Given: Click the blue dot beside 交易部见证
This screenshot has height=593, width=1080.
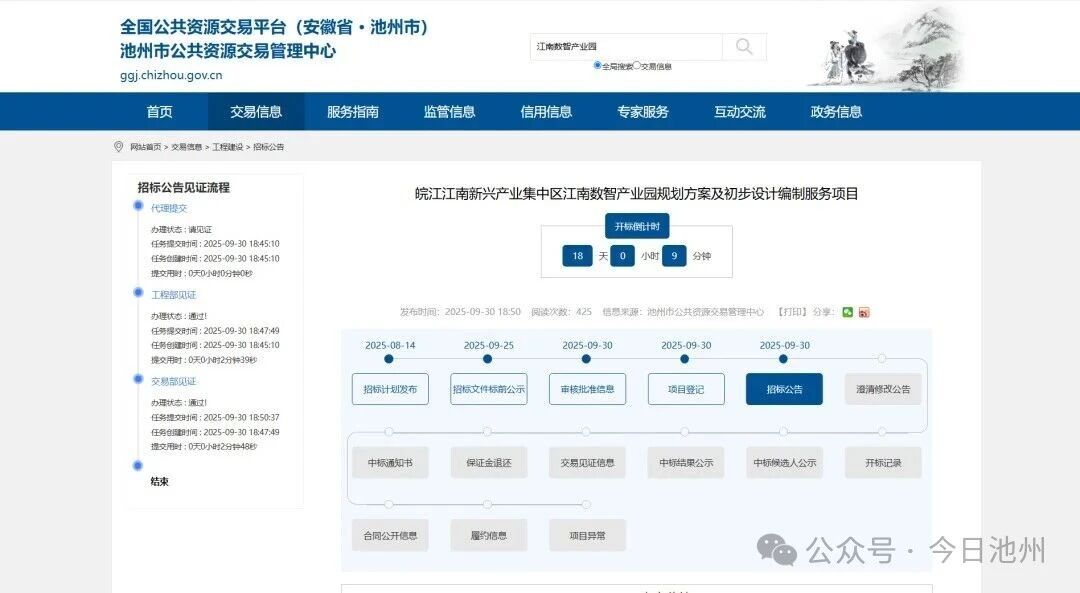Looking at the screenshot, I should pos(138,379).
